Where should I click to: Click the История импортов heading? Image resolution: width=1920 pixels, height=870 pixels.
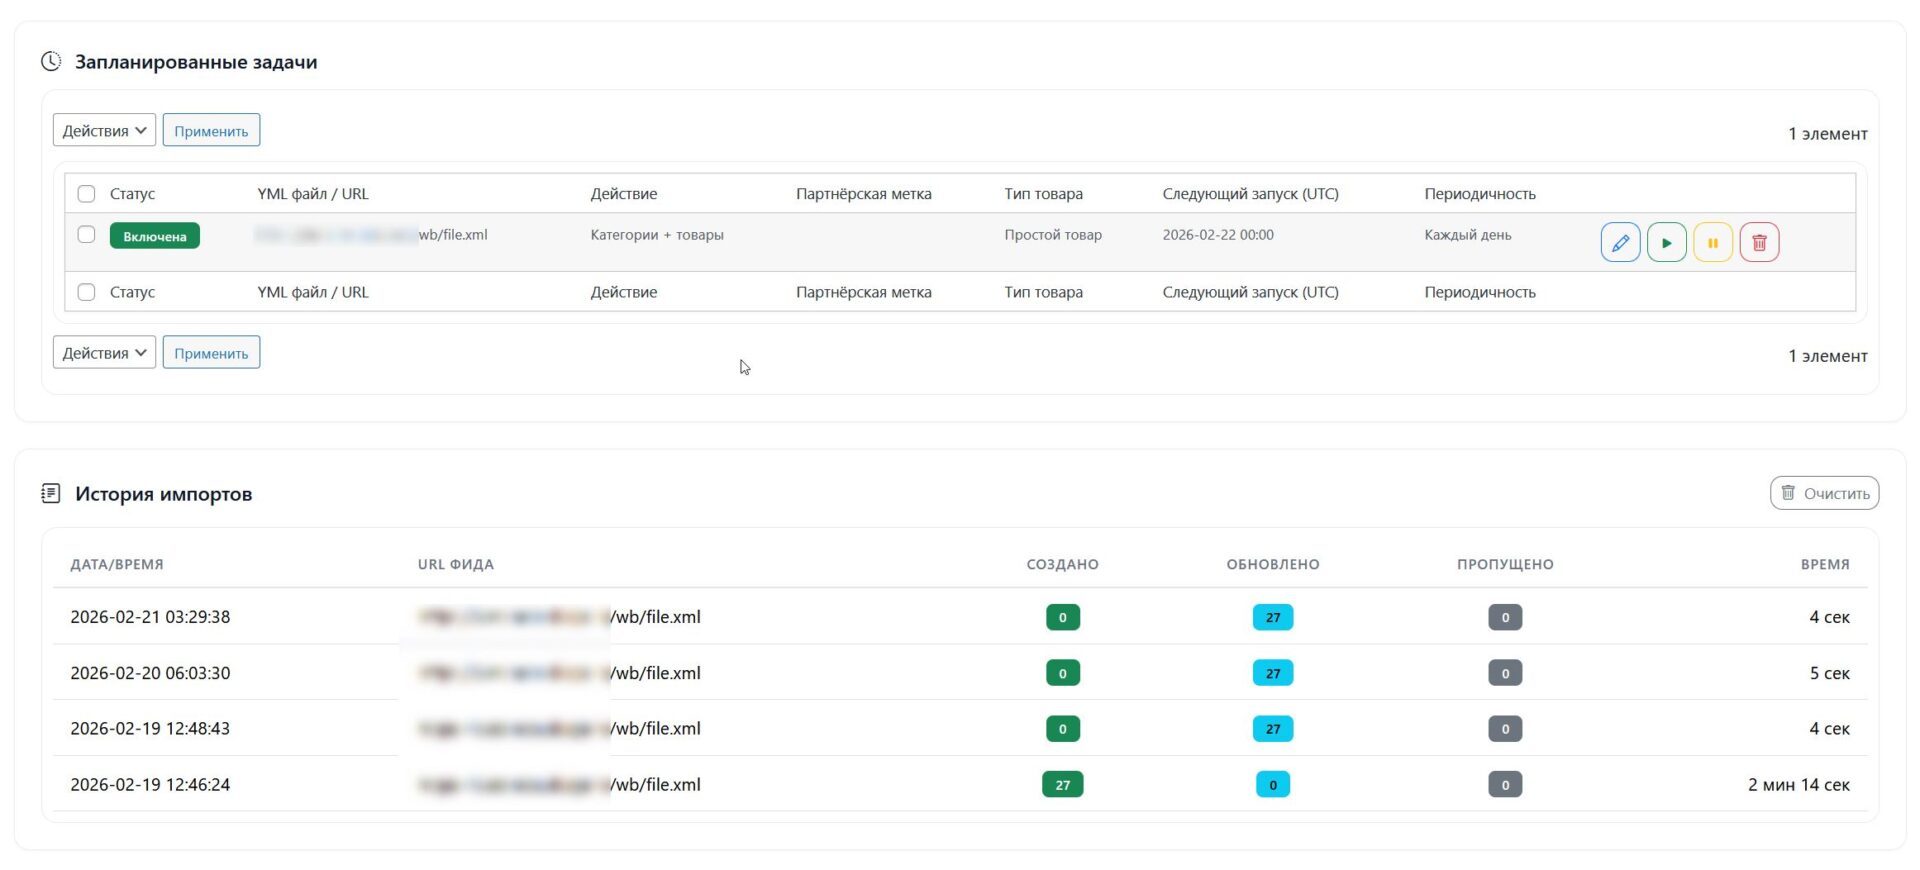click(163, 494)
